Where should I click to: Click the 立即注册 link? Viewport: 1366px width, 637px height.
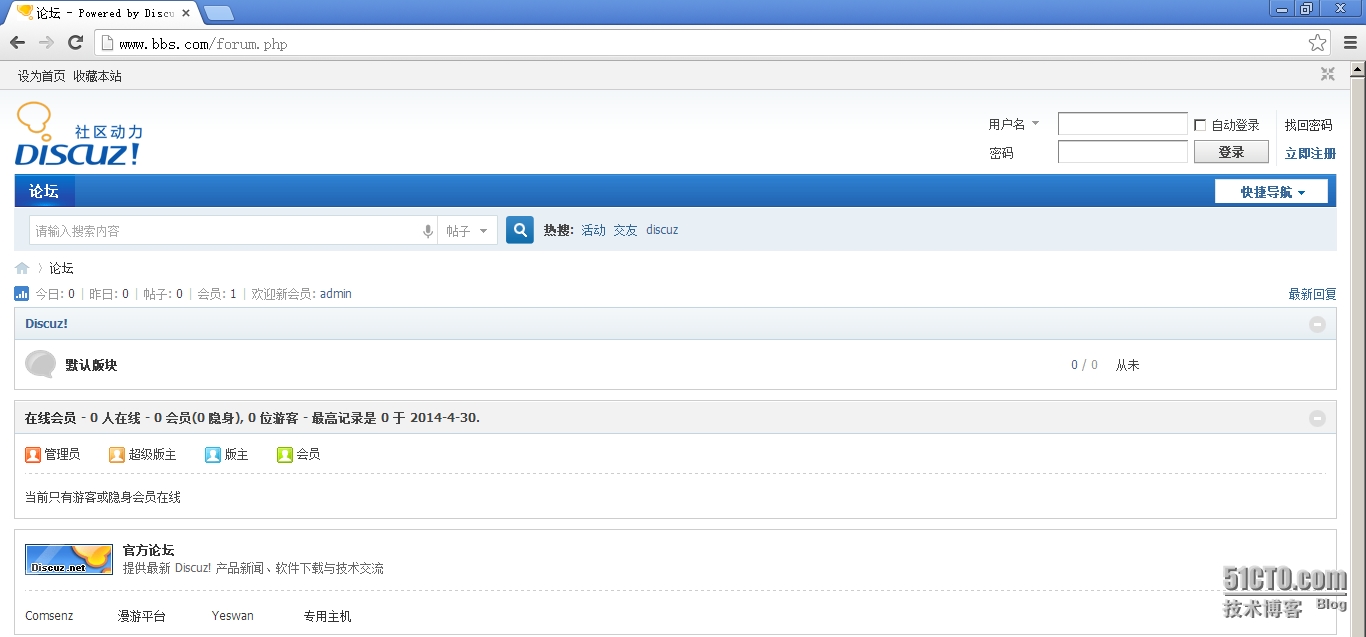pyautogui.click(x=1310, y=153)
